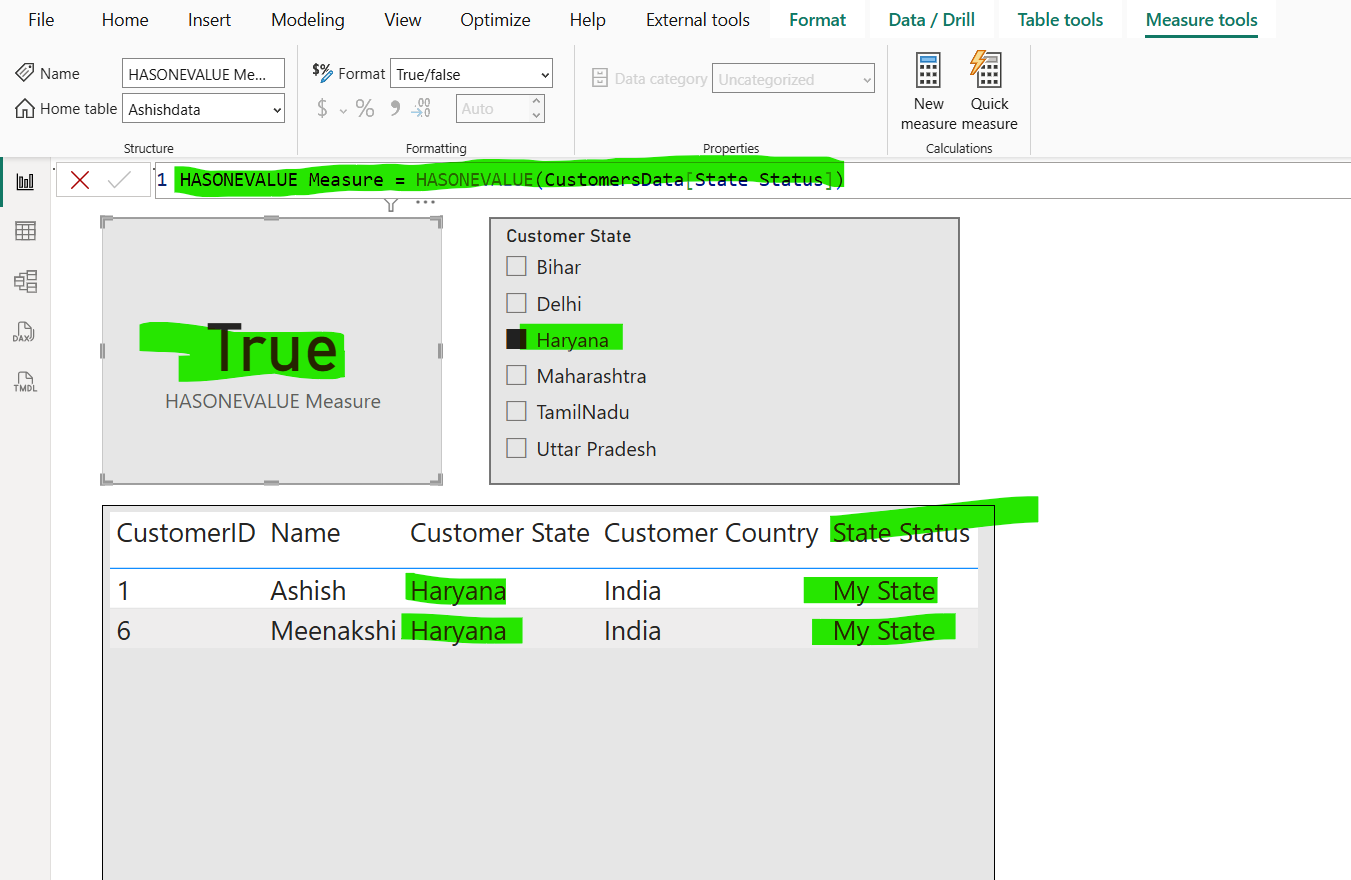Switch to the Modeling ribbon tab
The height and width of the screenshot is (880, 1351).
307,19
